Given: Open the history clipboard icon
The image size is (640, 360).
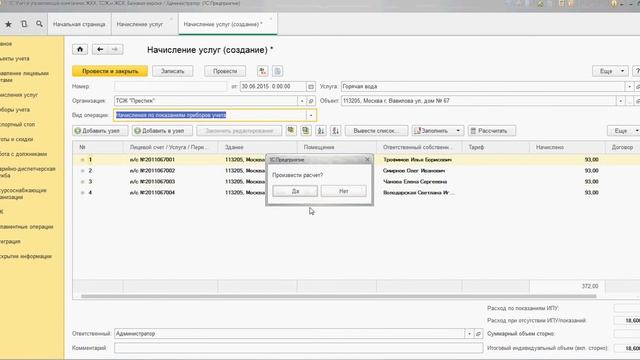Looking at the screenshot, I should point(24,24).
